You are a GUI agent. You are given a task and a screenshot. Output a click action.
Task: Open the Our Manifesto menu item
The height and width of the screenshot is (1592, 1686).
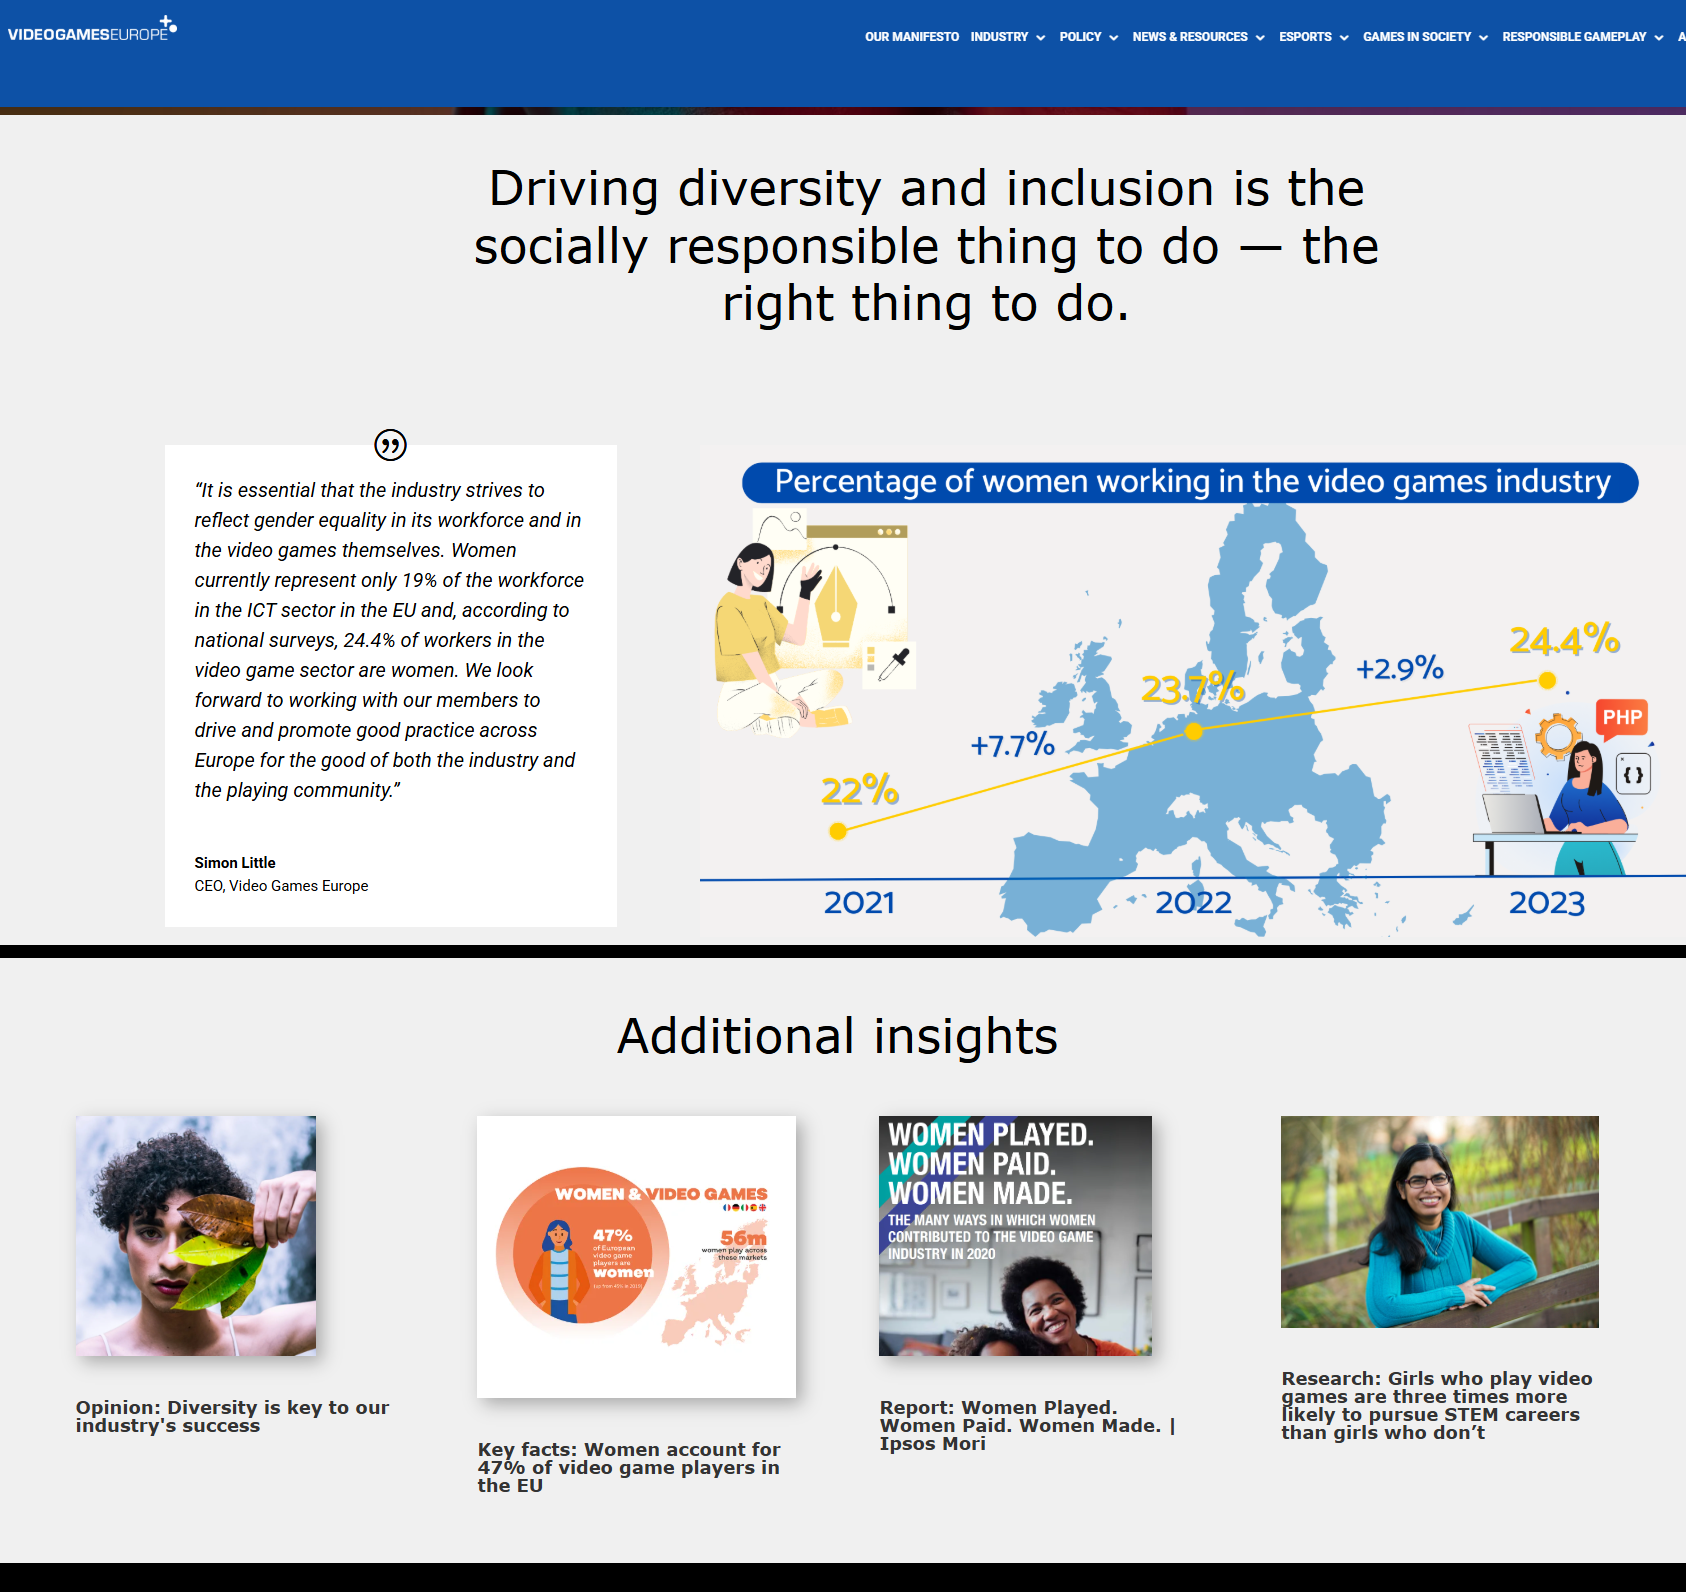coord(911,37)
